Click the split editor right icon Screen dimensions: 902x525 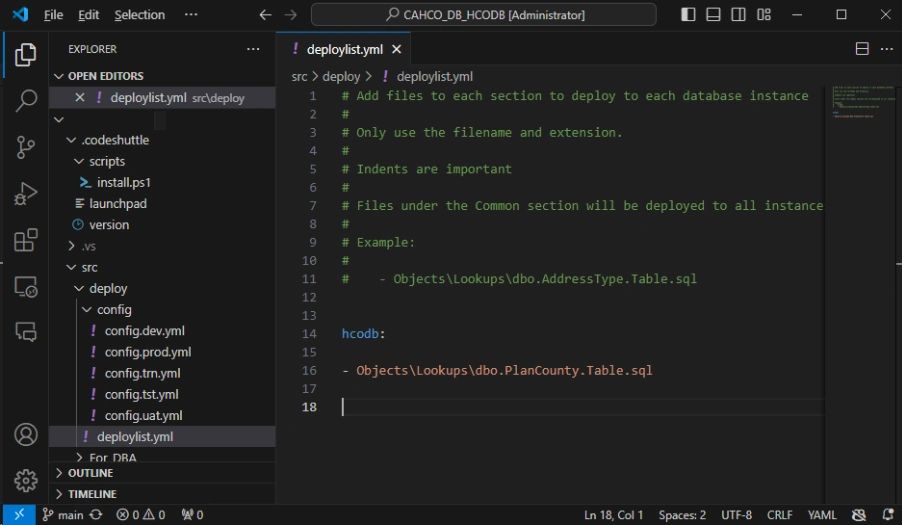(x=862, y=49)
